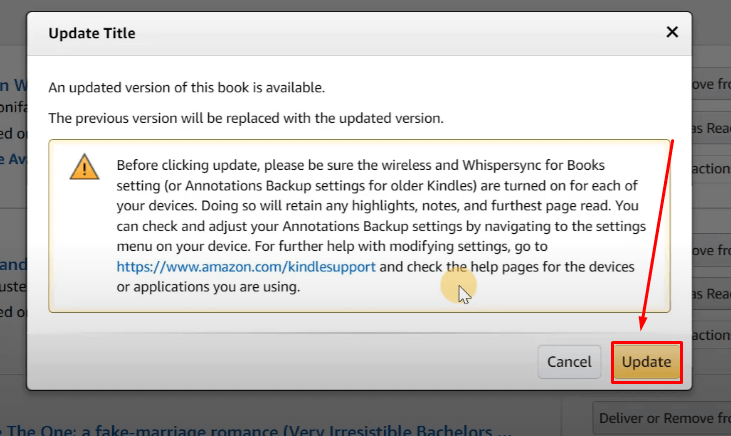
Task: Click the first partially hidden 'ove fro' button
Action: (711, 84)
